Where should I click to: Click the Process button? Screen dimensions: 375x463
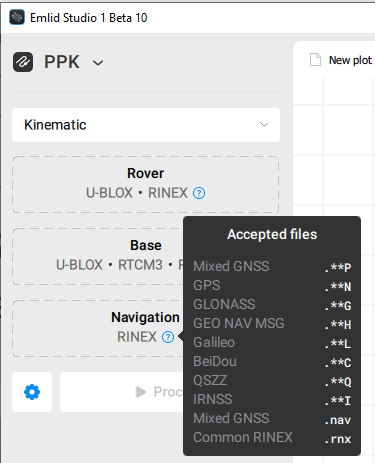[122, 392]
